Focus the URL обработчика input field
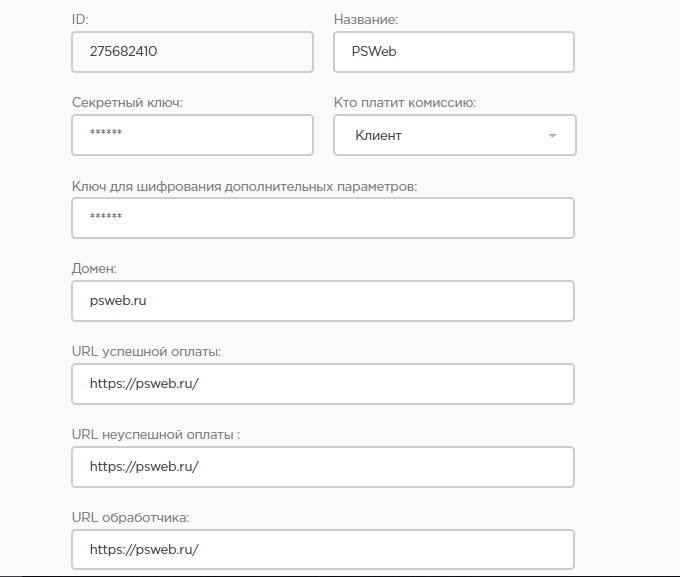Viewport: 680px width, 577px height. 322,549
